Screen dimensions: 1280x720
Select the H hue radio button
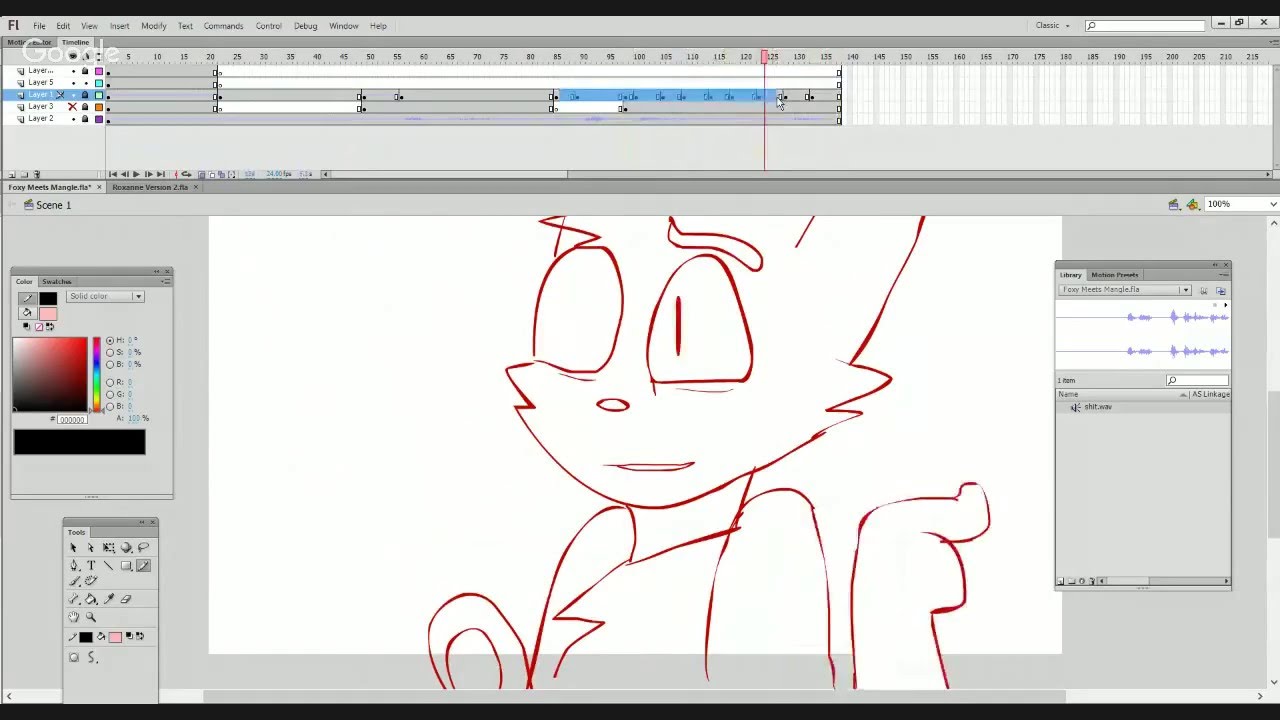(110, 341)
